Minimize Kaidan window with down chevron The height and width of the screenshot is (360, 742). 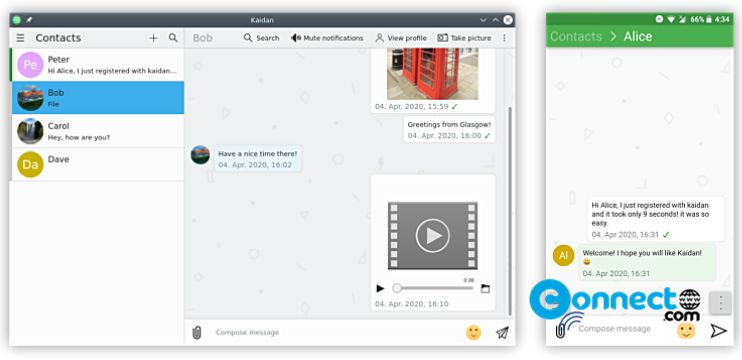click(x=483, y=20)
